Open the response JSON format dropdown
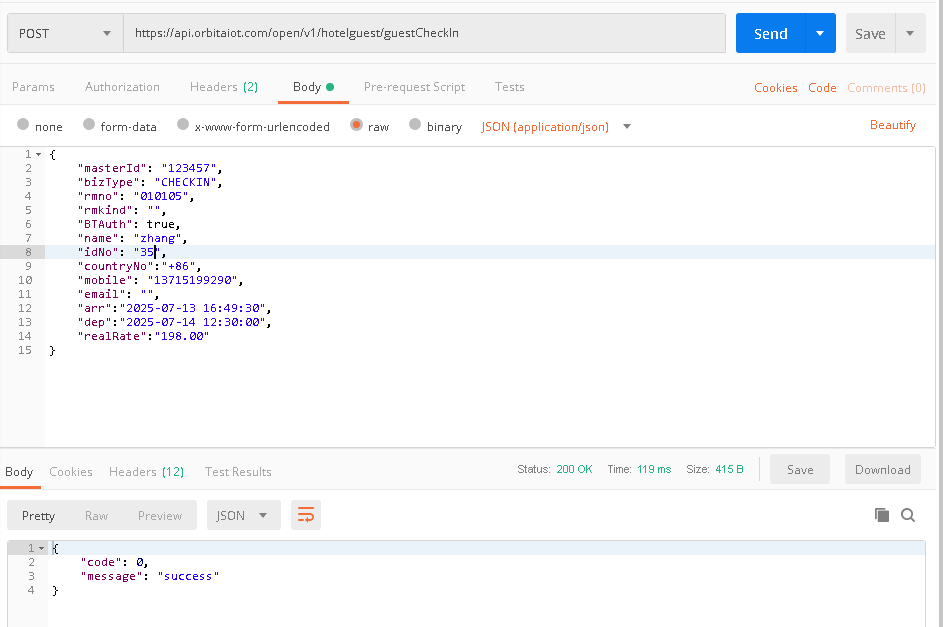Image resolution: width=943 pixels, height=627 pixels. click(x=243, y=515)
